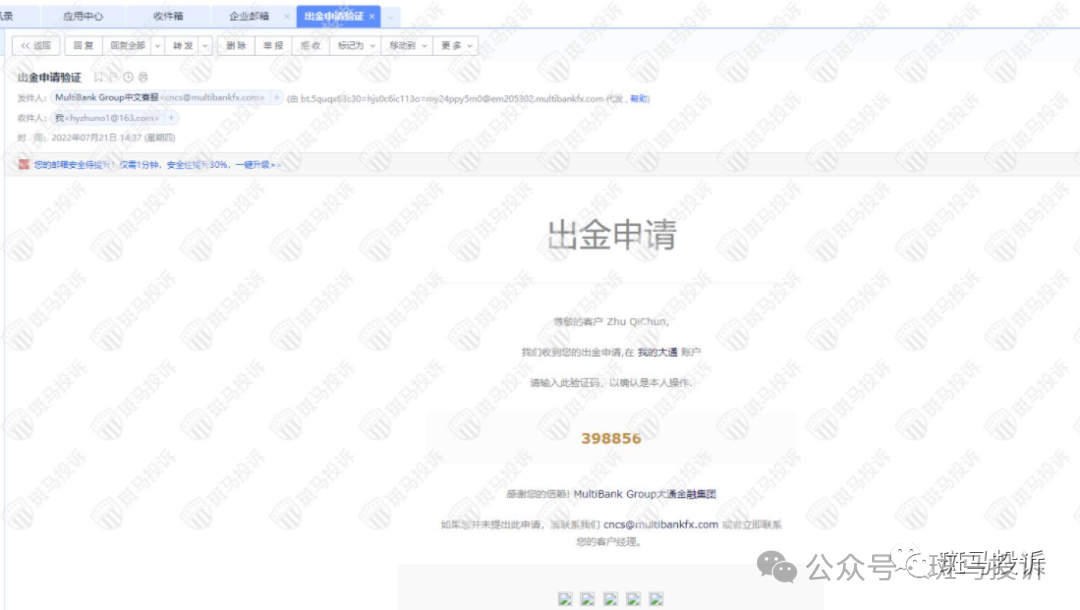1080x610 pixels.
Task: Open the tab list dropdown arrow
Action: (x=391, y=17)
